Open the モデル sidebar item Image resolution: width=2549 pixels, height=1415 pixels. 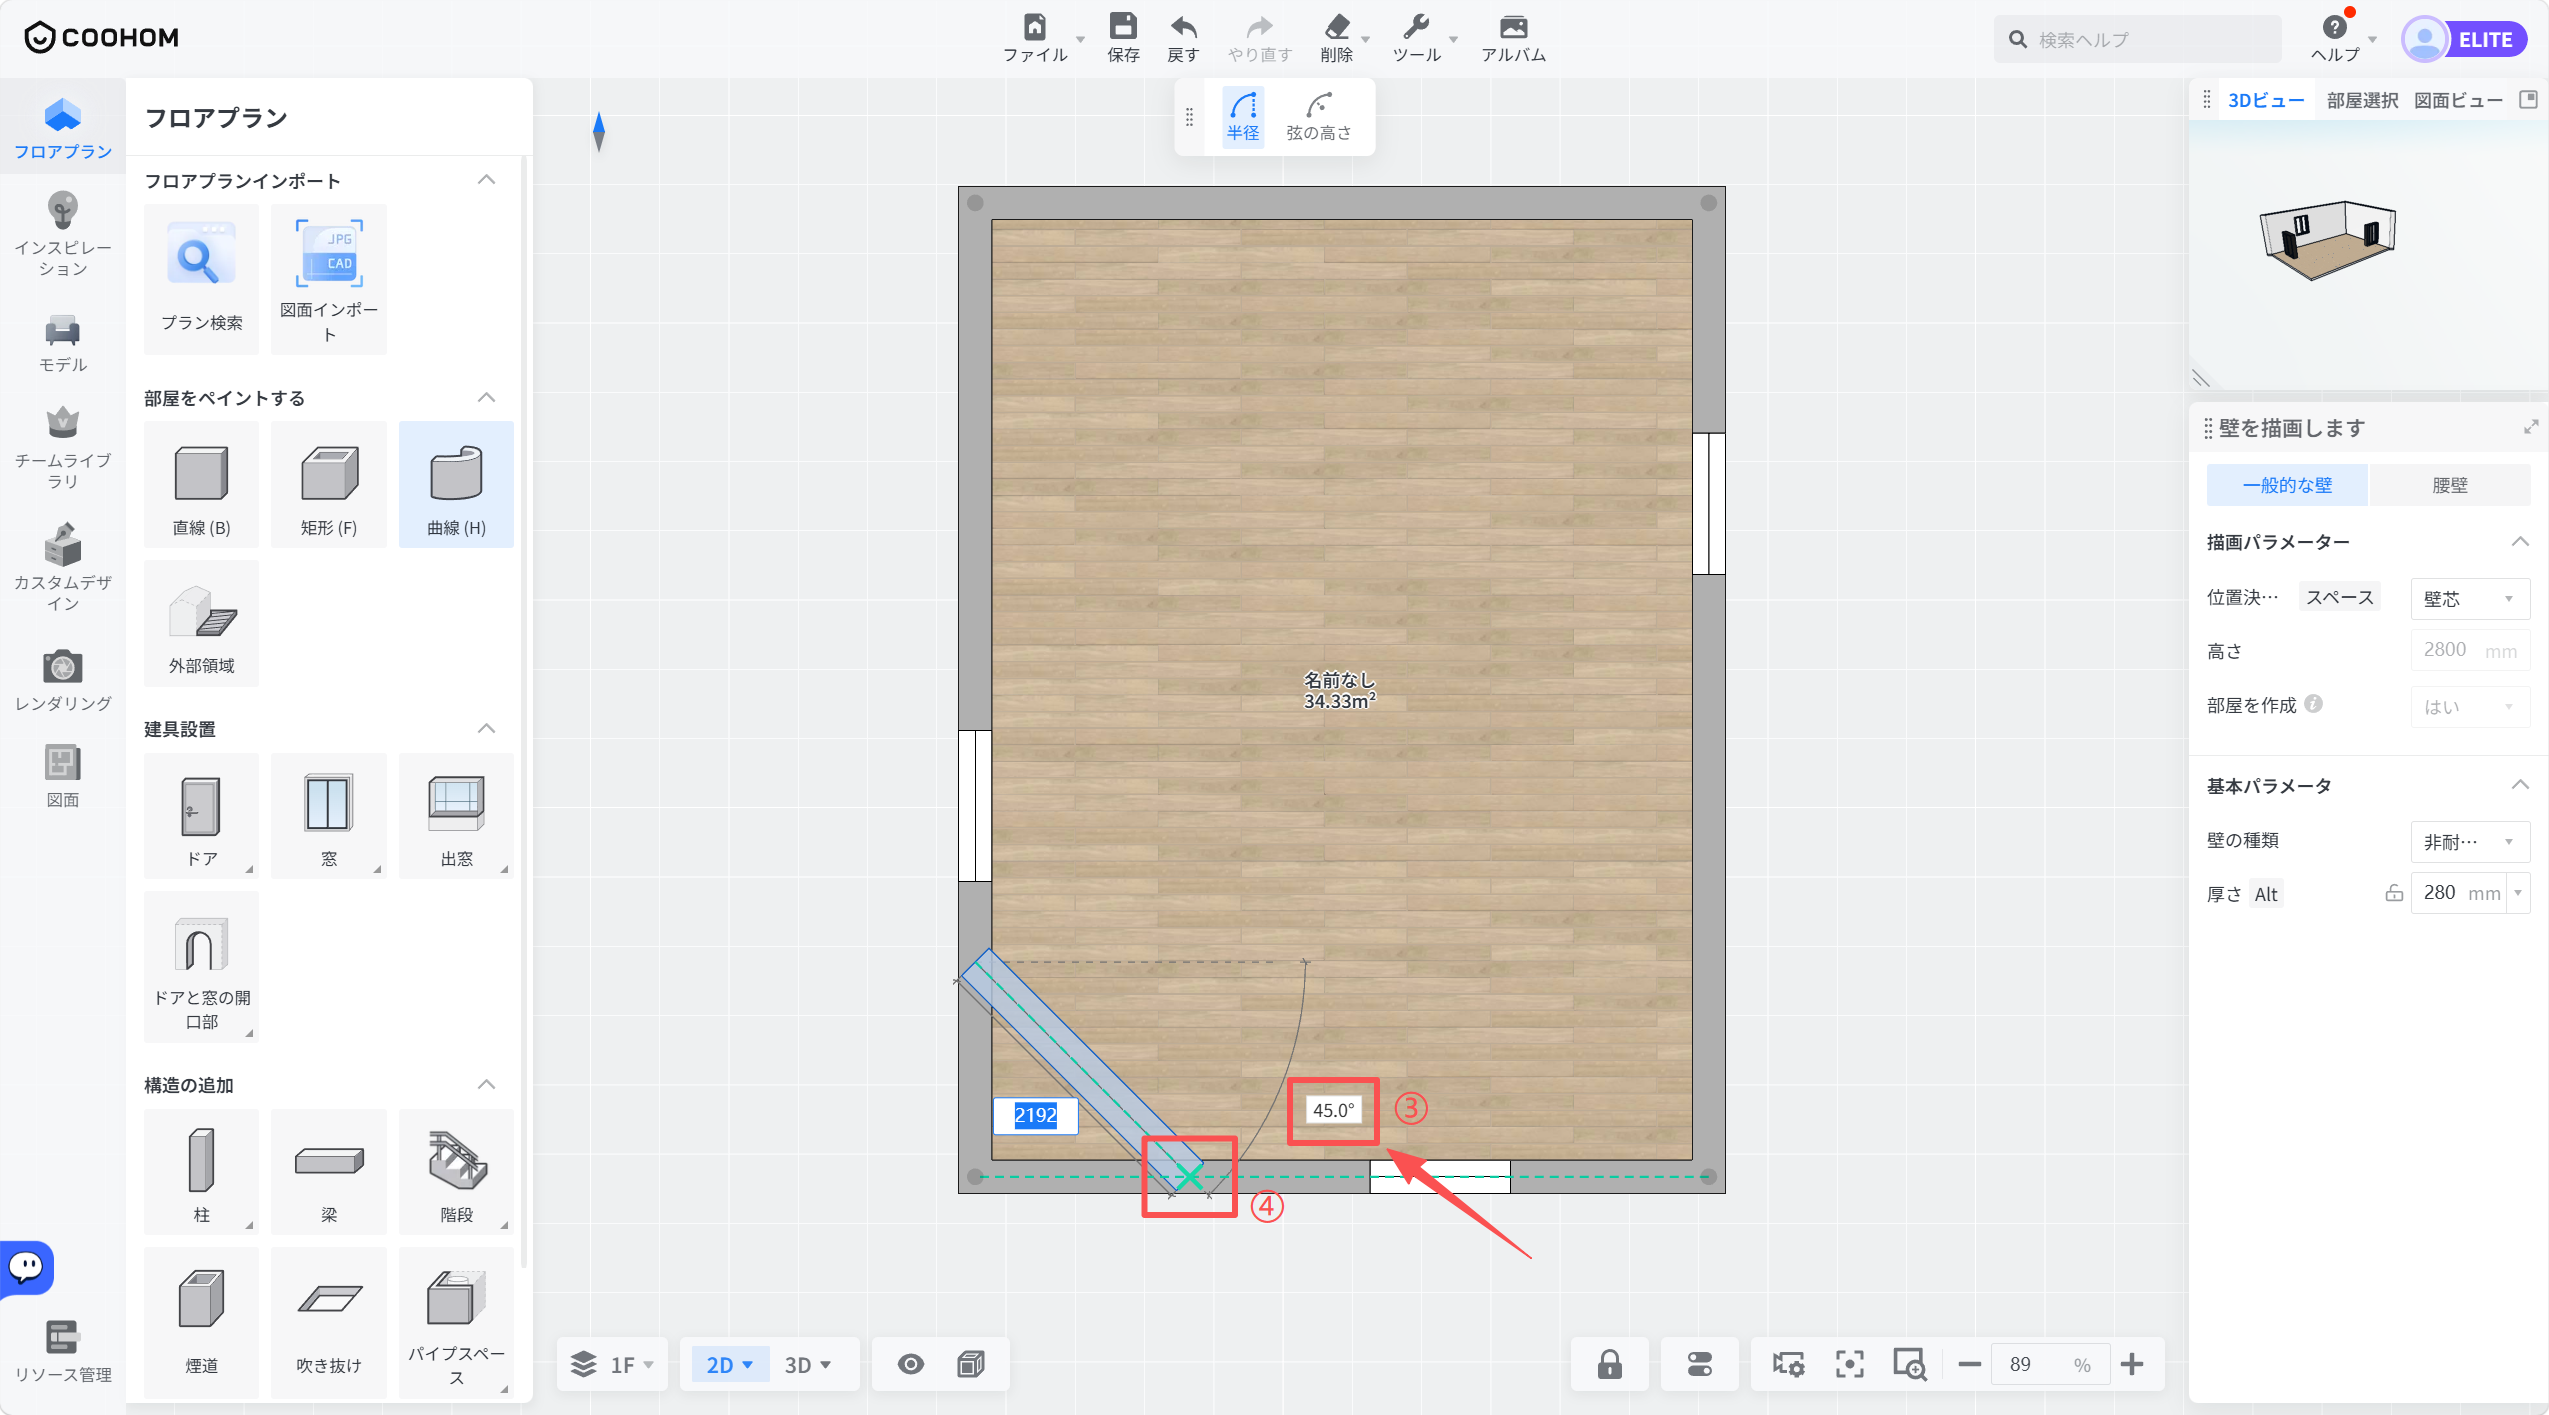[x=63, y=344]
